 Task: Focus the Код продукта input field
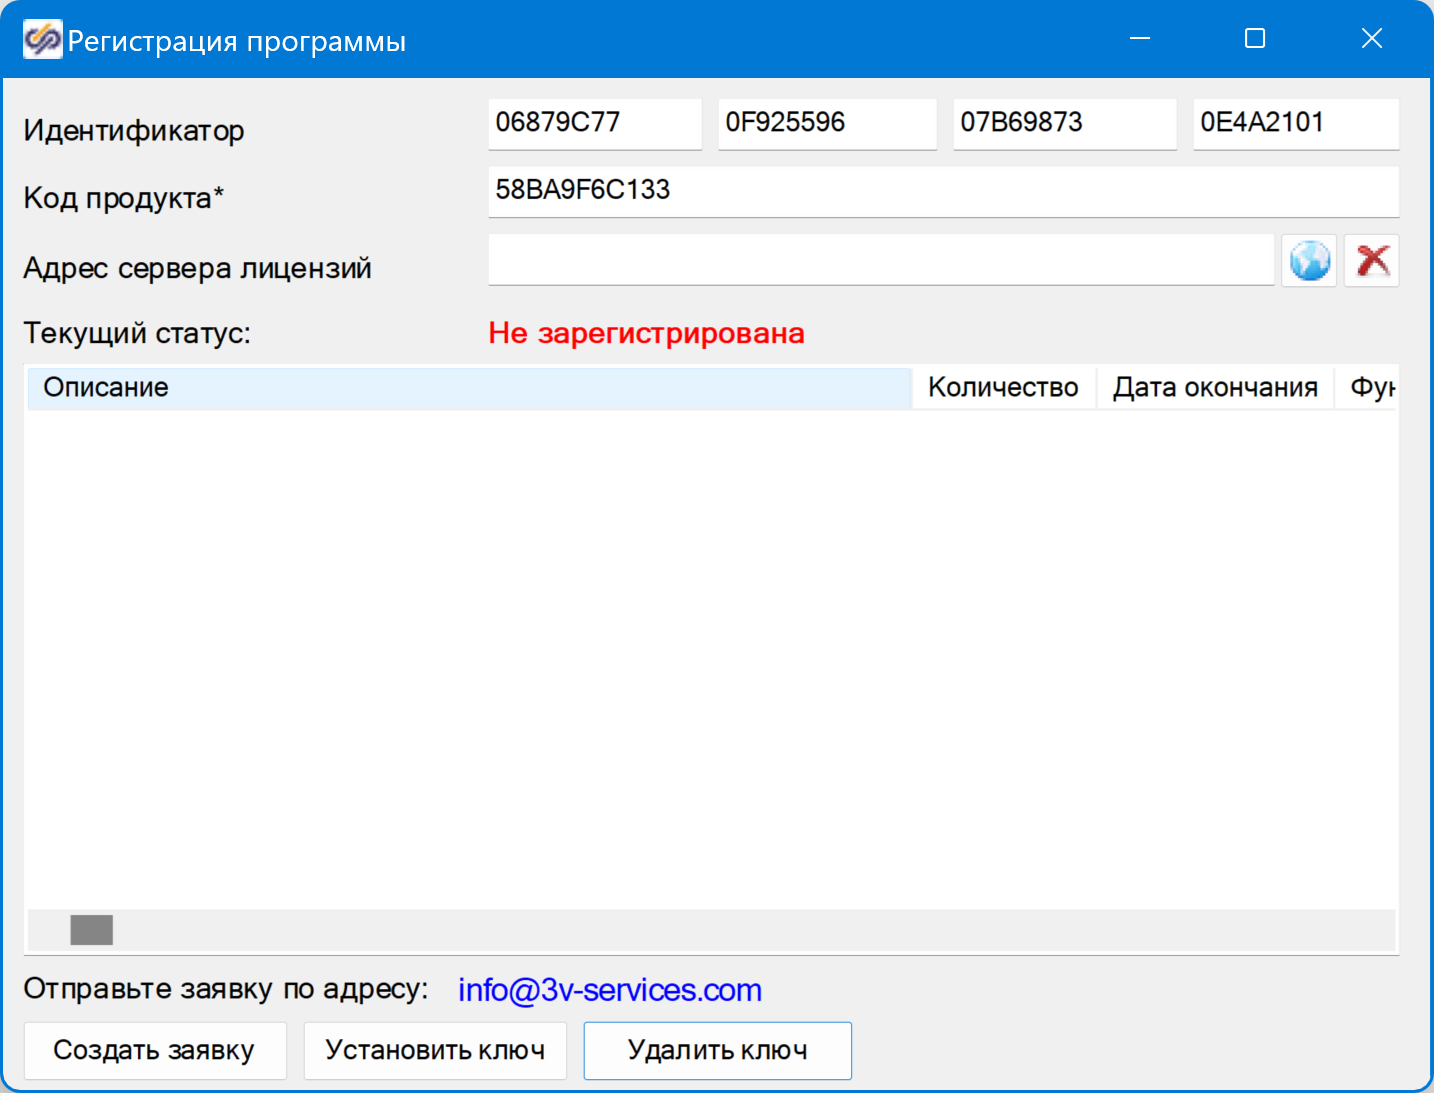click(x=942, y=191)
